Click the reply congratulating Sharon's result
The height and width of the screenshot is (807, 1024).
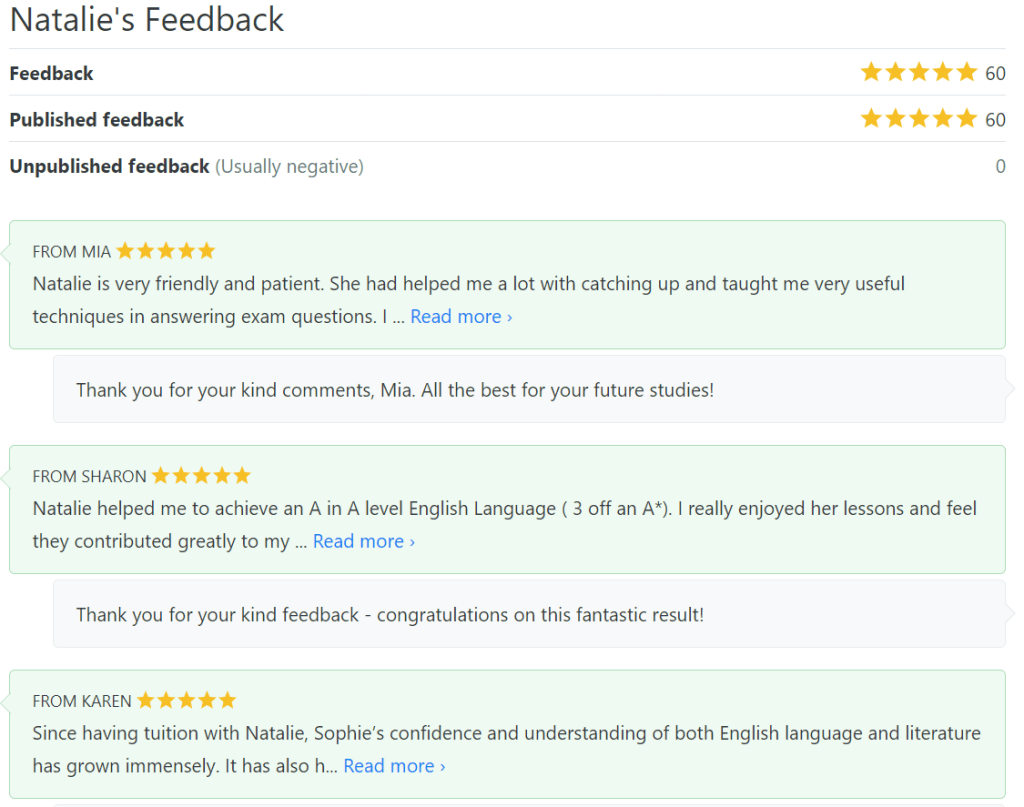coord(390,614)
